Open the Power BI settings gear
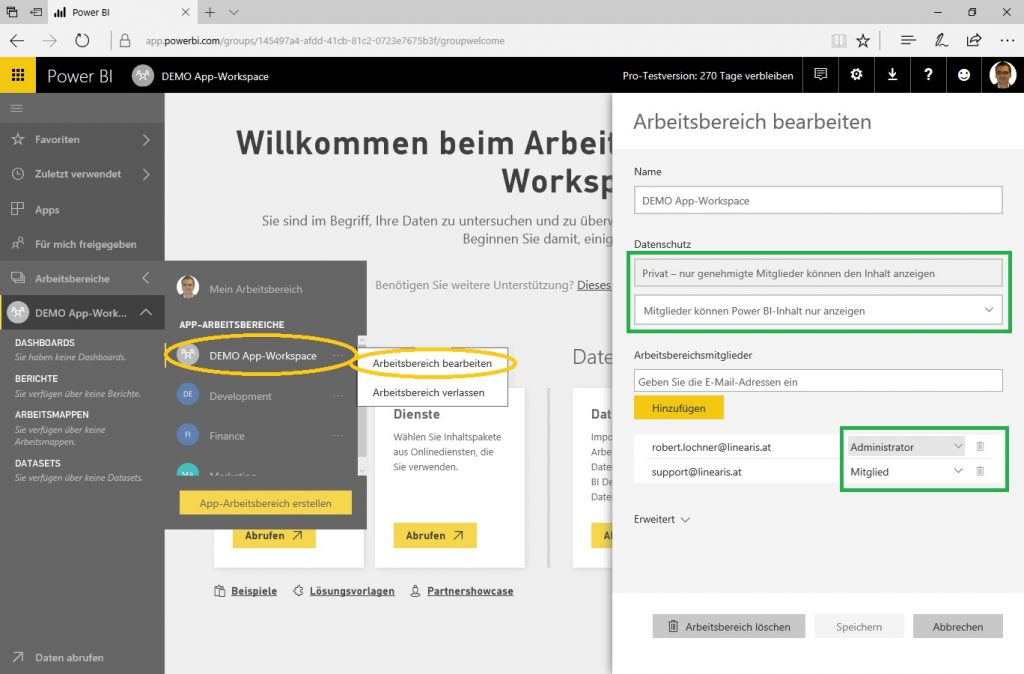The height and width of the screenshot is (674, 1024). pyautogui.click(x=856, y=74)
